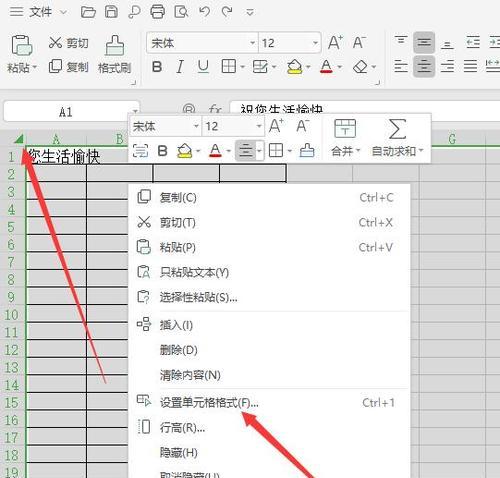
Task: Click the formula bar text field
Action: pyautogui.click(x=365, y=108)
